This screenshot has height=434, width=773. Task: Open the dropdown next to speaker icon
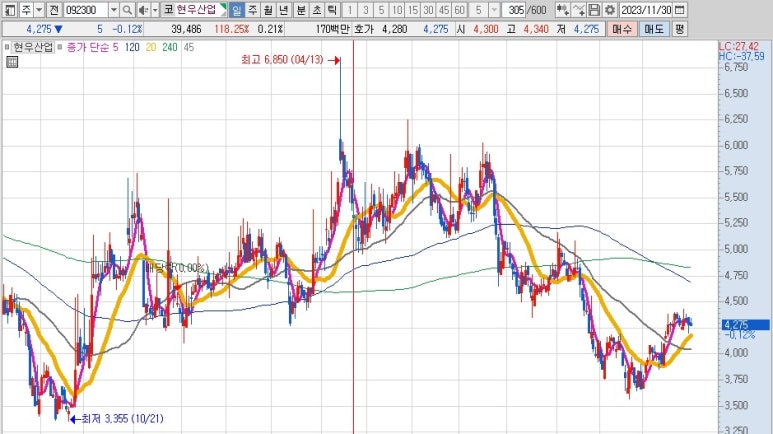click(x=155, y=9)
